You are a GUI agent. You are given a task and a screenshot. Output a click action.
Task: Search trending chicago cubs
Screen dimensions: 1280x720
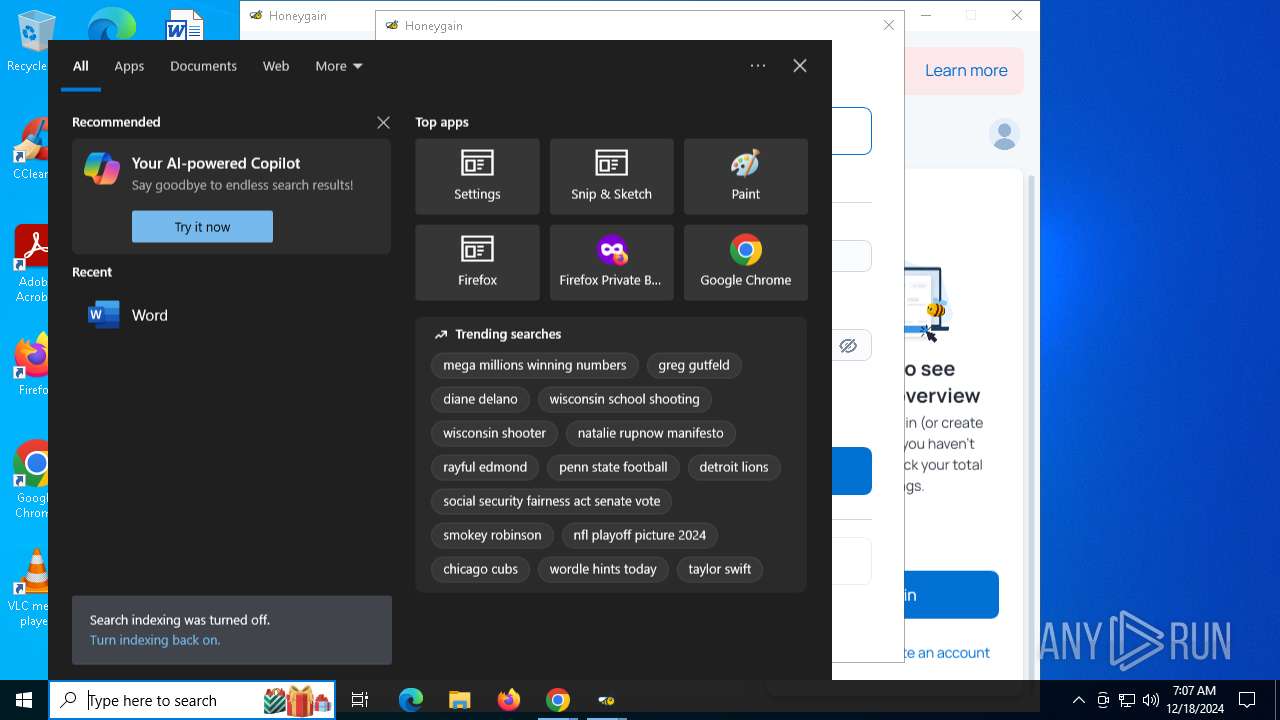(x=481, y=569)
